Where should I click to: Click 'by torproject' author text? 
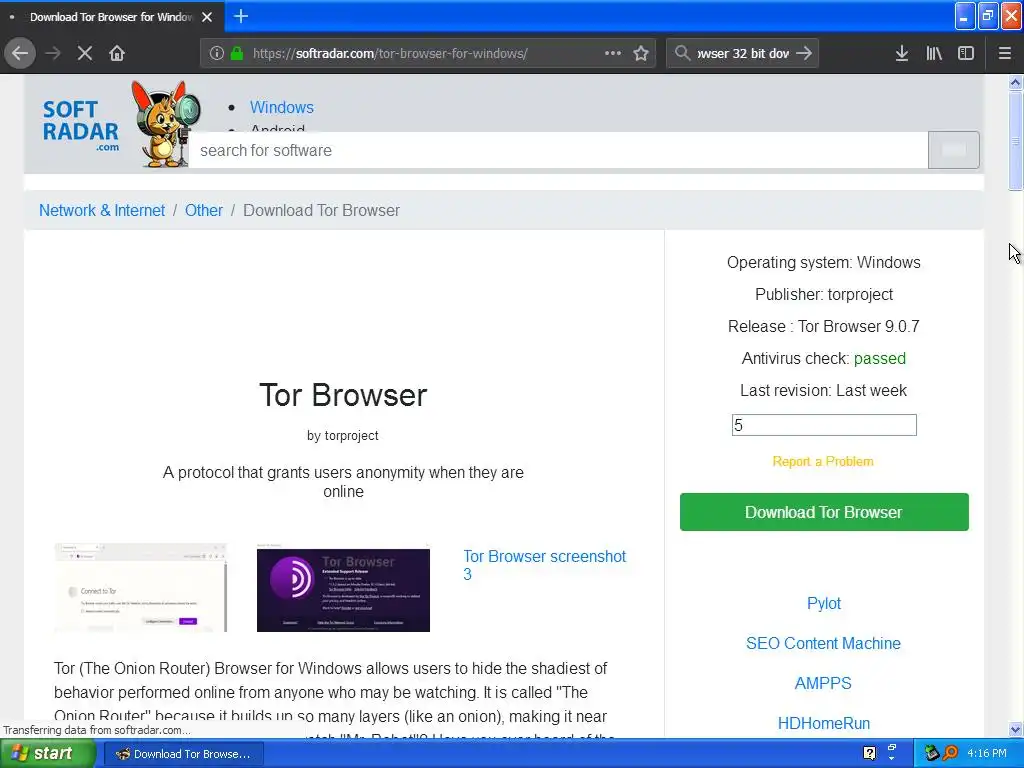coord(343,436)
